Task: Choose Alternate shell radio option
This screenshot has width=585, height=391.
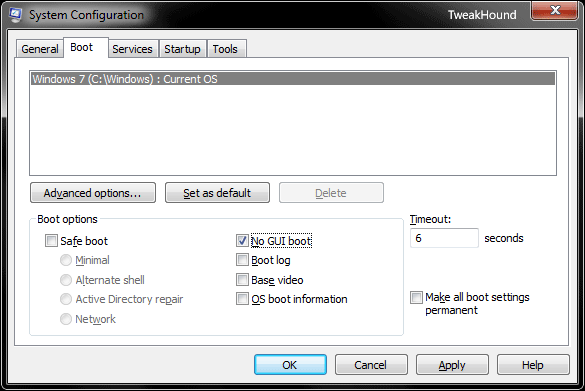Action: tap(66, 280)
